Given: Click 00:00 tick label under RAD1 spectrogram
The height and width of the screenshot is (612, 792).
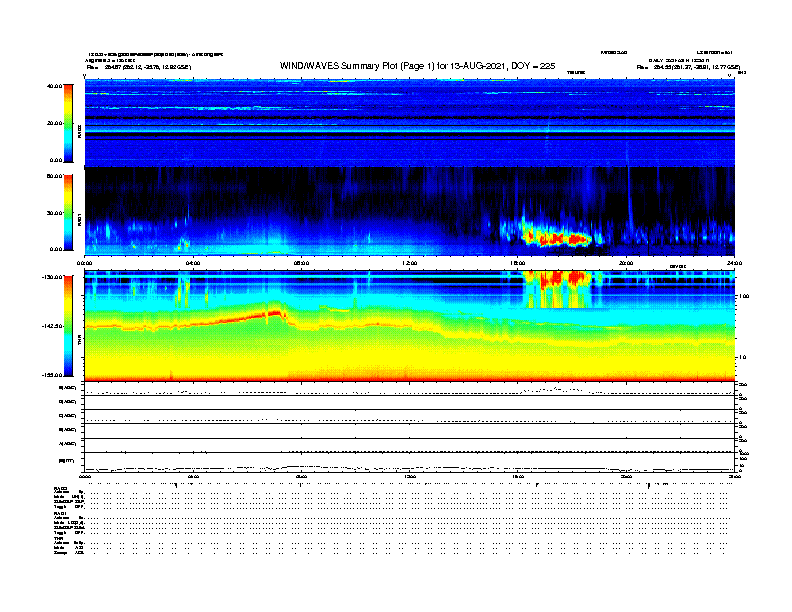Looking at the screenshot, I should 85,263.
